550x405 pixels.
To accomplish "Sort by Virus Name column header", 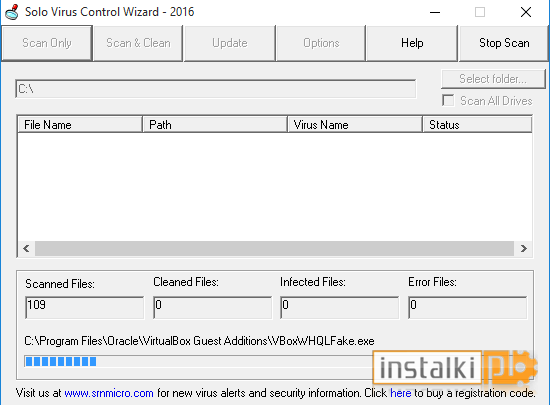I will tap(355, 125).
